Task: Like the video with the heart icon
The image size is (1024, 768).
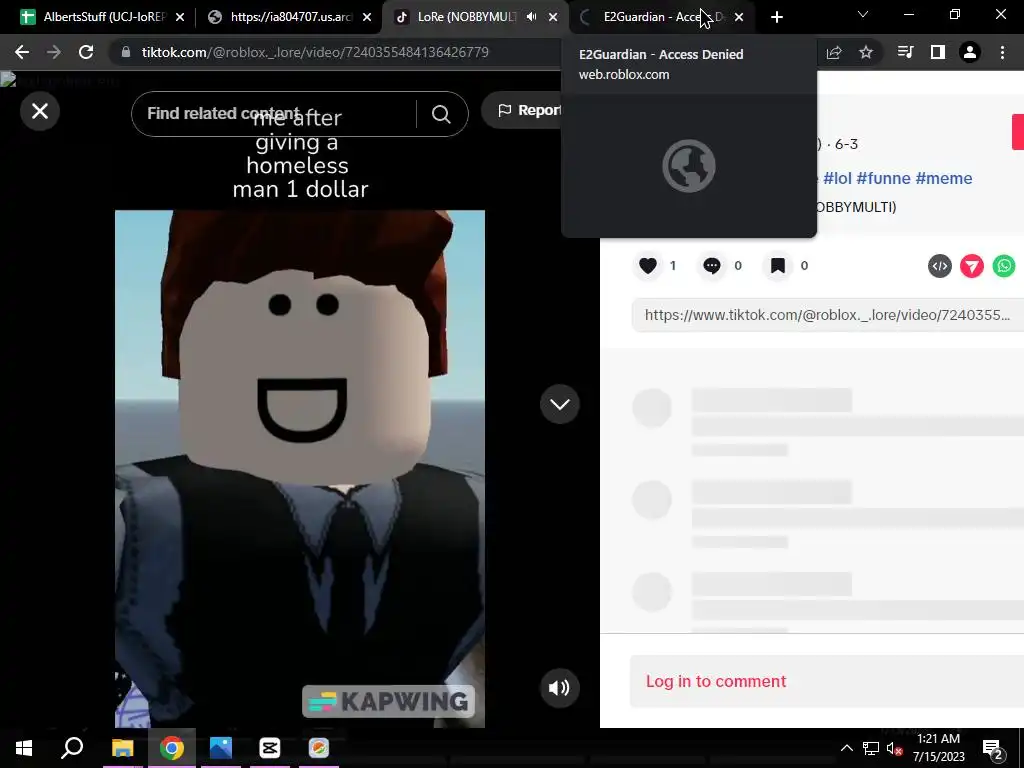Action: [648, 266]
